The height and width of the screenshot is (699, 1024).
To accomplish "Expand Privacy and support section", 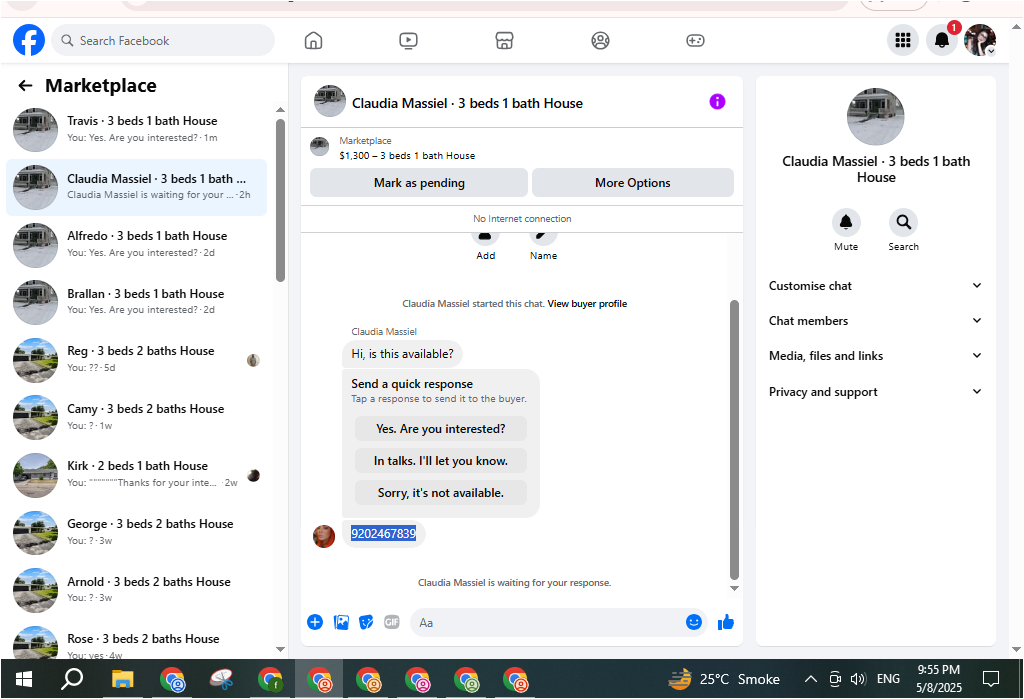I will click(875, 392).
